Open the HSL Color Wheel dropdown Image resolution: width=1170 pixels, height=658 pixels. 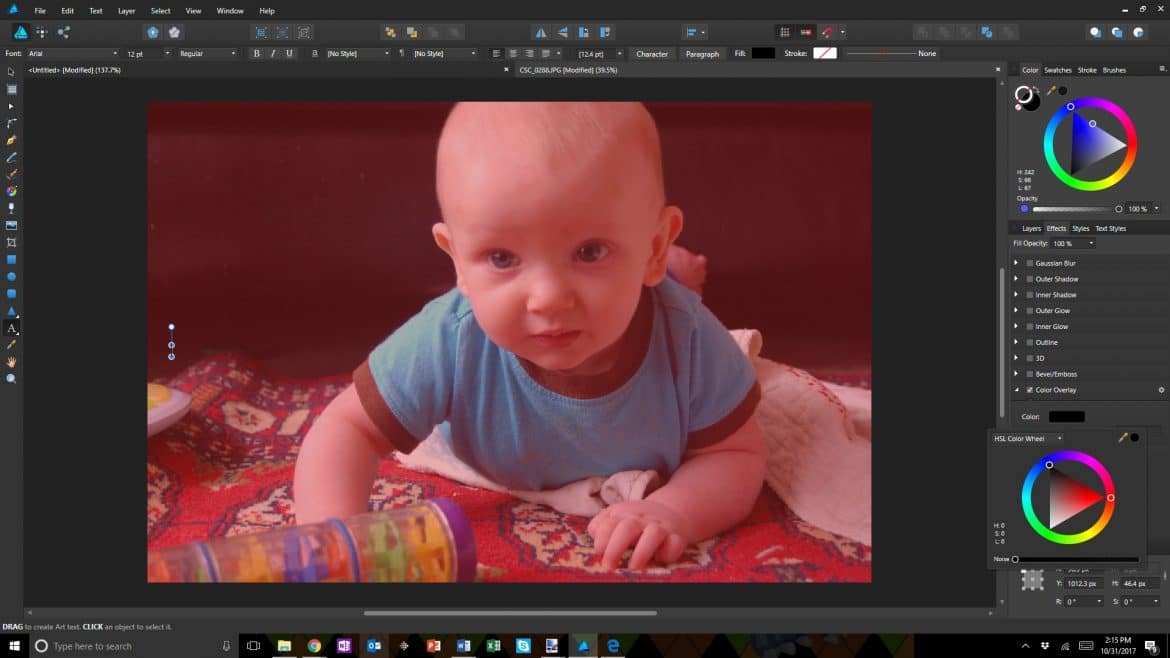1027,438
